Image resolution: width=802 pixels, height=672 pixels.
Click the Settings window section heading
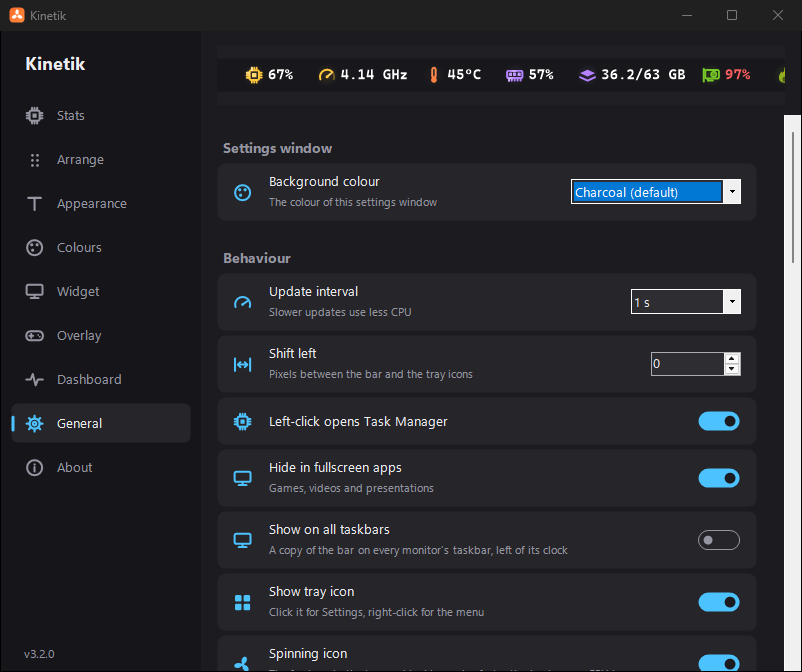point(277,148)
